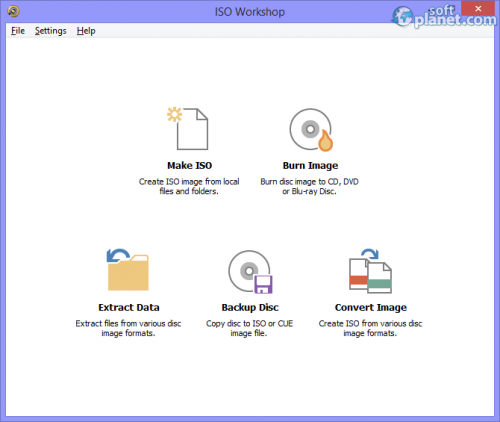Open the File menu
The height and width of the screenshot is (422, 500).
coord(18,31)
